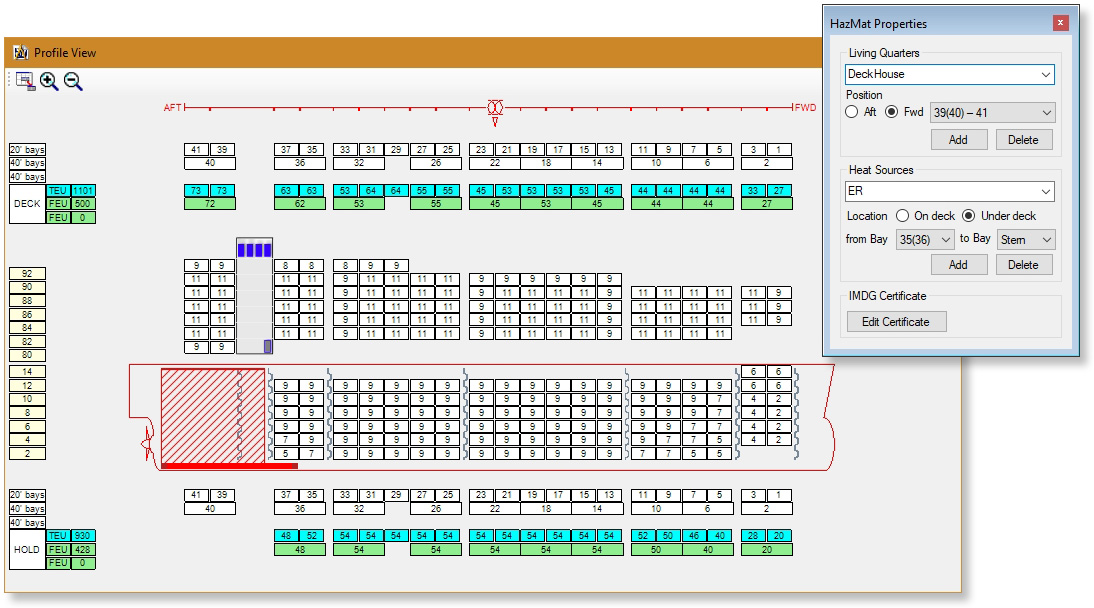Click HOLD FEU value 428

pyautogui.click(x=83, y=549)
